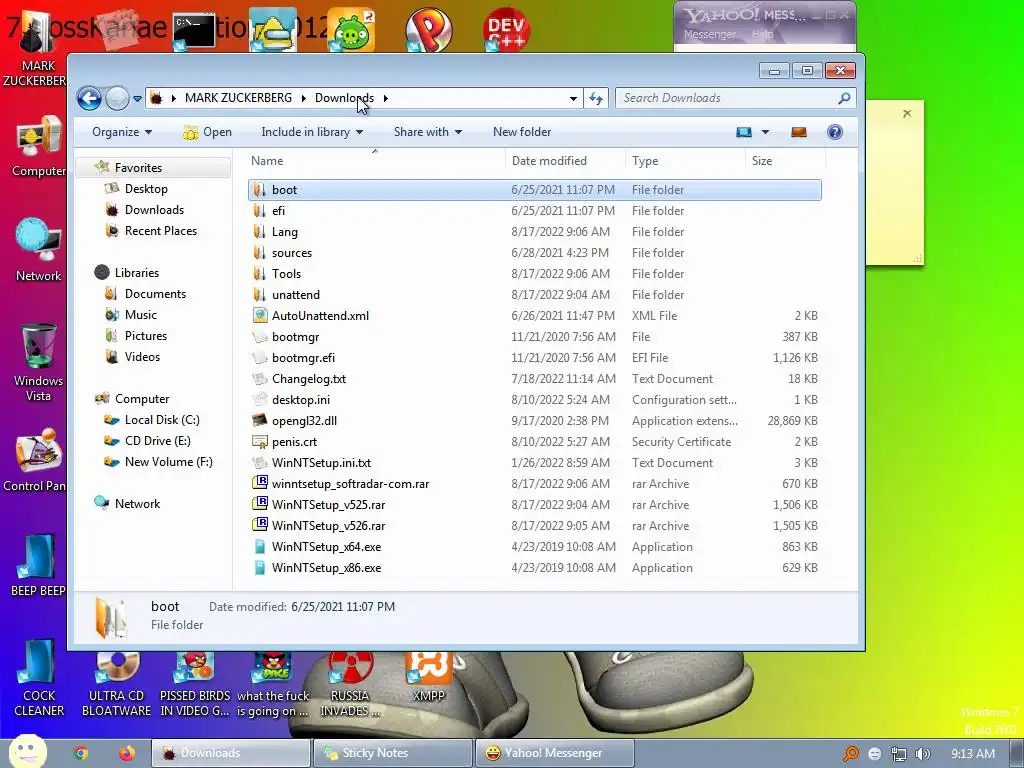This screenshot has height=768, width=1024.
Task: Click Open in the toolbar
Action: tap(208, 132)
